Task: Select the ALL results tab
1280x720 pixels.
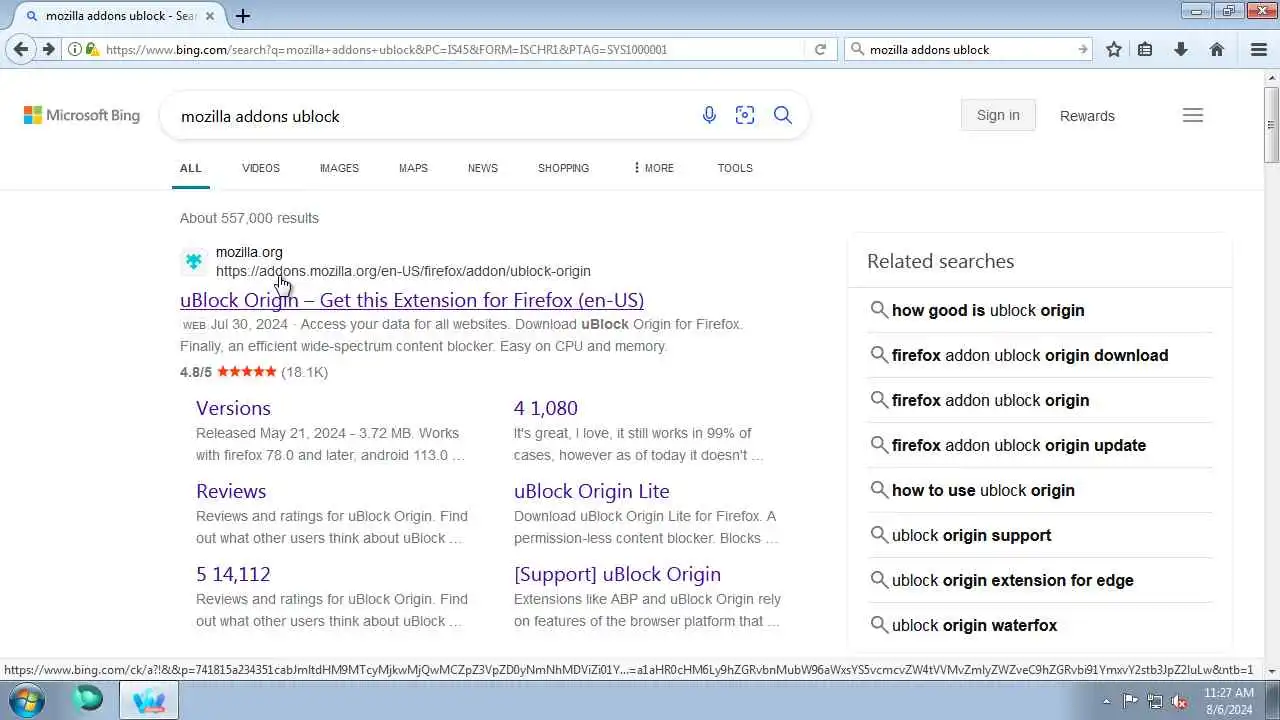Action: [x=191, y=168]
